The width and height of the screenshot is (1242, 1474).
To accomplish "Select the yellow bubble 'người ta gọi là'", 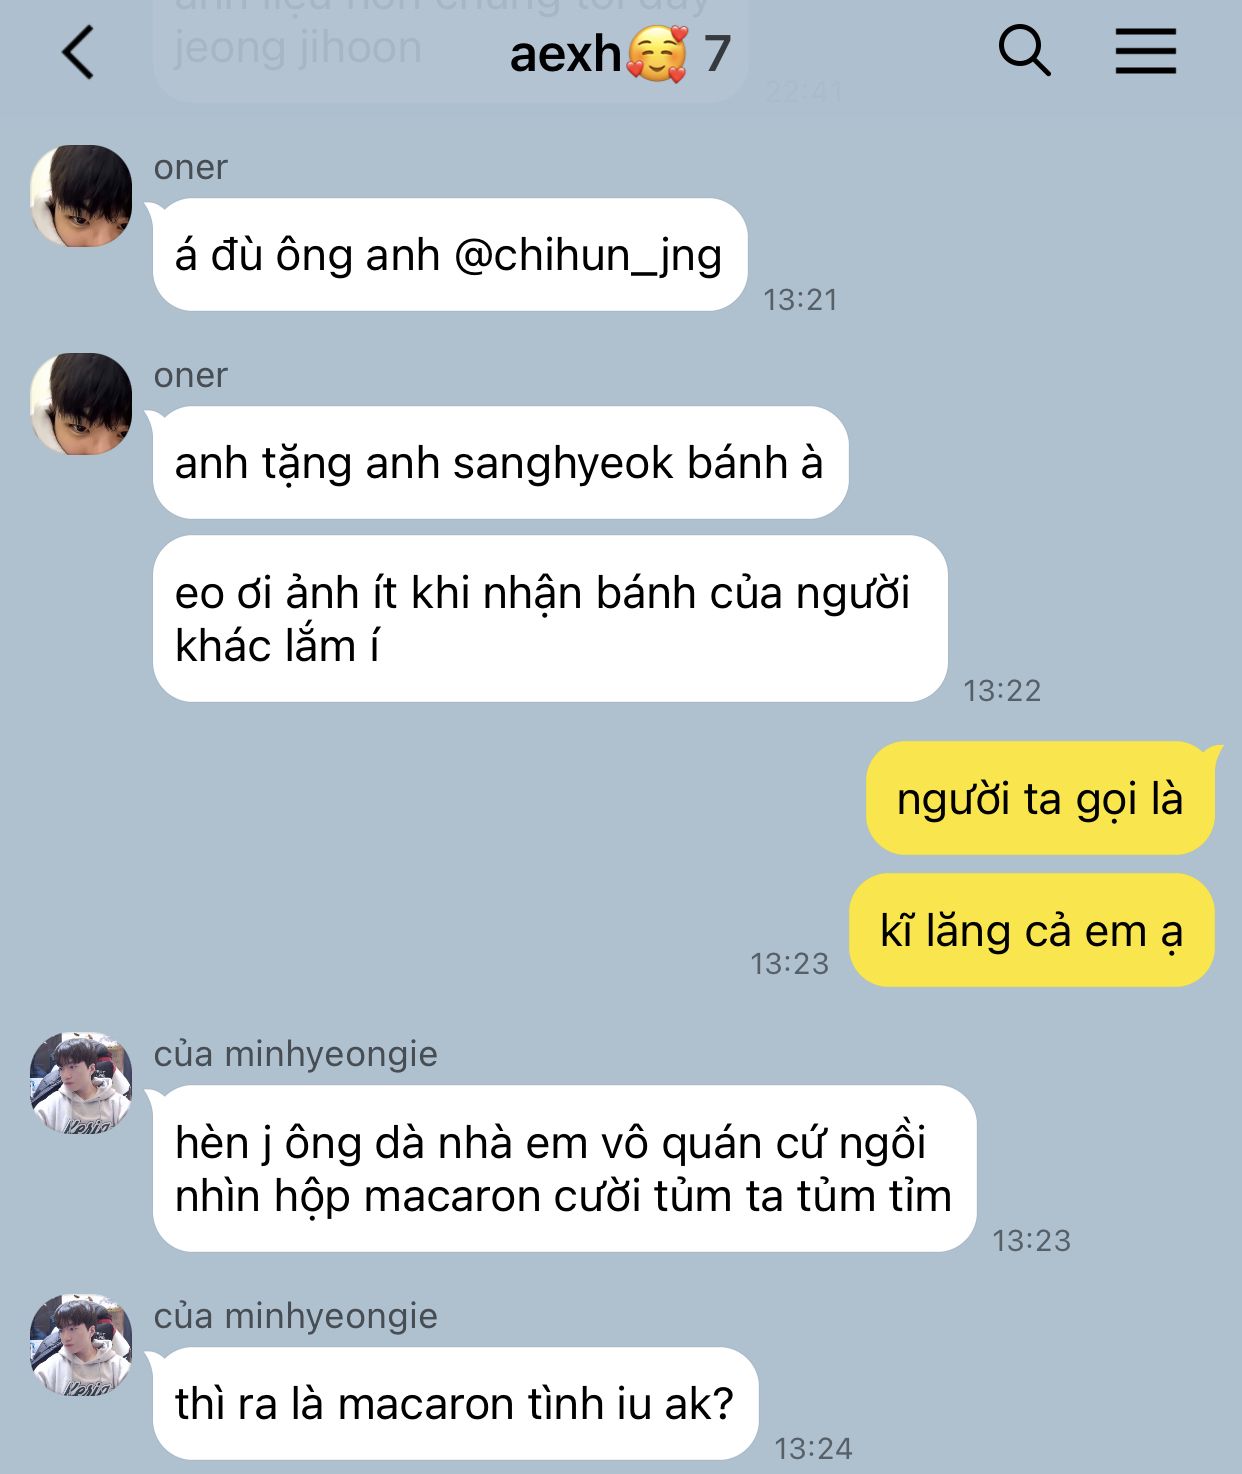I will coord(1040,799).
